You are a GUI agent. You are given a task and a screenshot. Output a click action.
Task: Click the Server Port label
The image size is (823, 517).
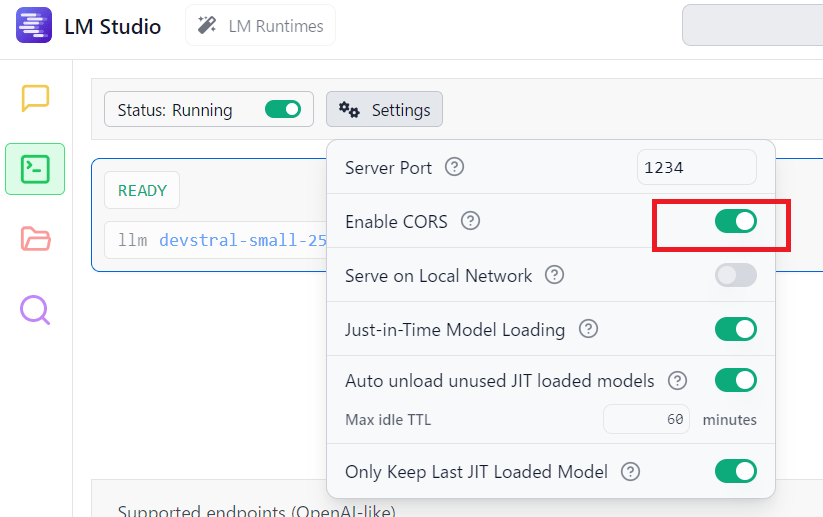(388, 167)
